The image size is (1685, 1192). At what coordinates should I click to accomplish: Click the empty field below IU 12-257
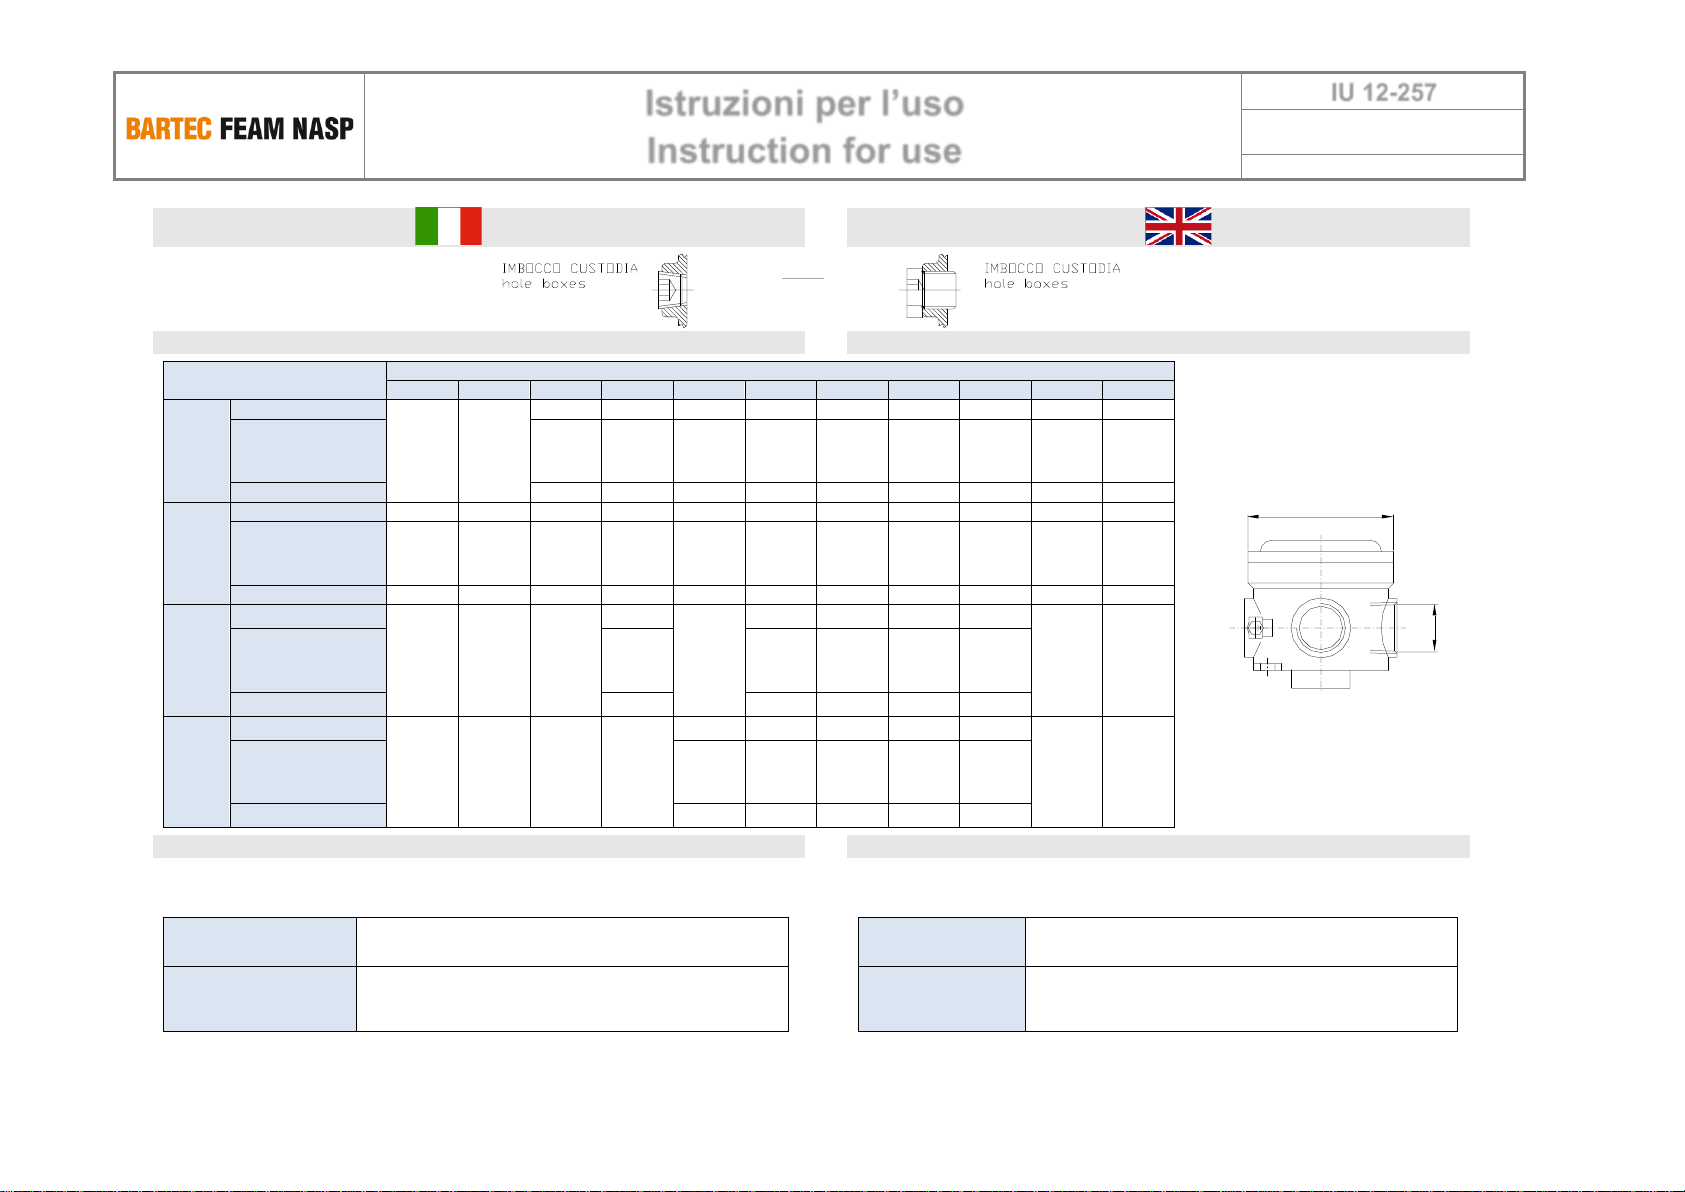pos(1383,132)
